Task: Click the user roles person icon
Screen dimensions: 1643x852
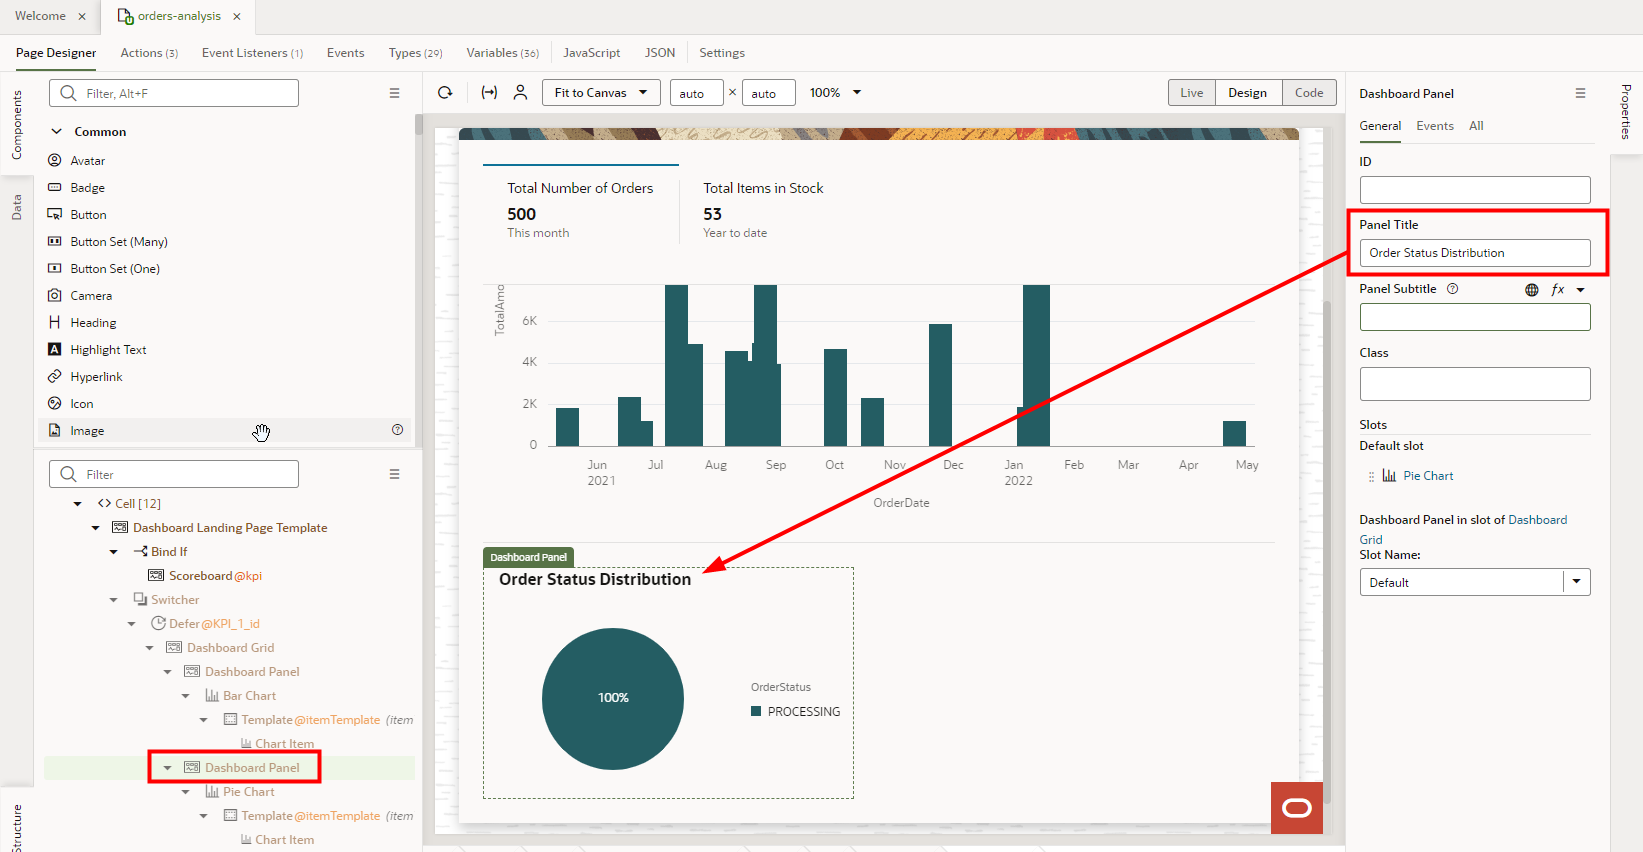Action: (x=520, y=93)
